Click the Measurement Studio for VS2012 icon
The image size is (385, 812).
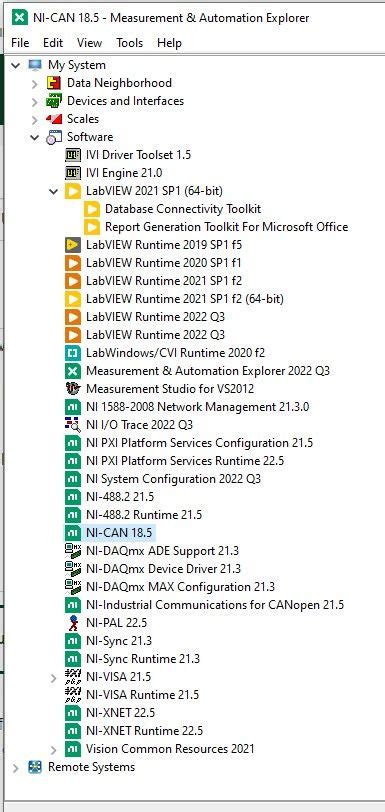73,389
